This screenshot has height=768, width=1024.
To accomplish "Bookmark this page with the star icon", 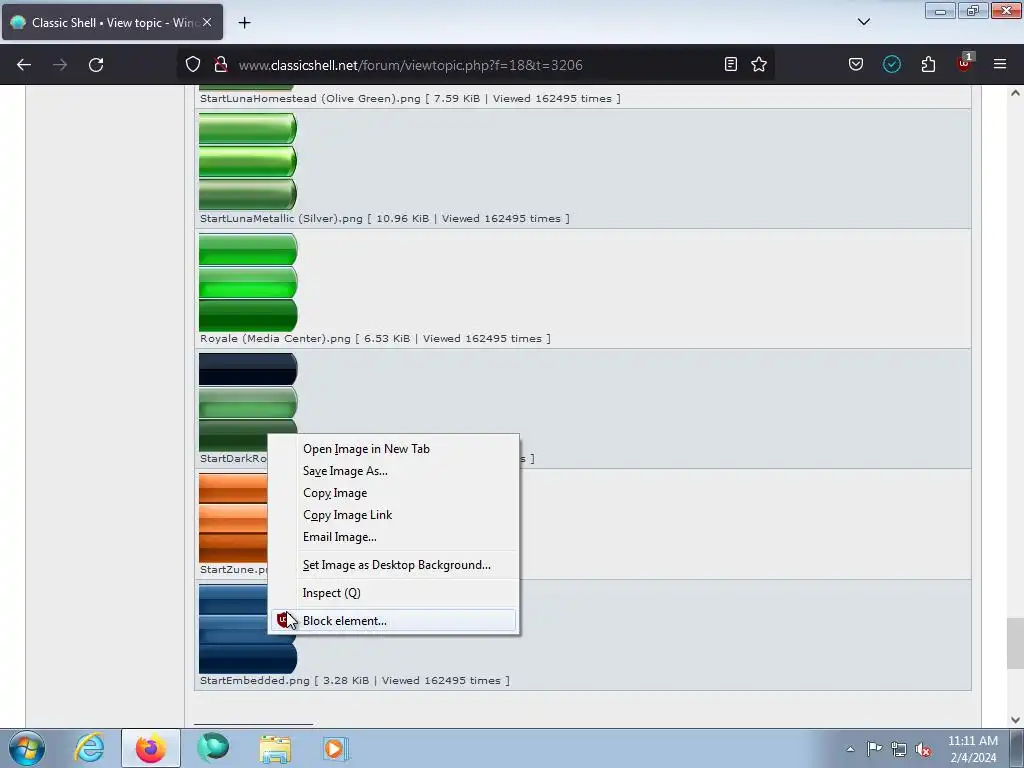I will point(759,65).
